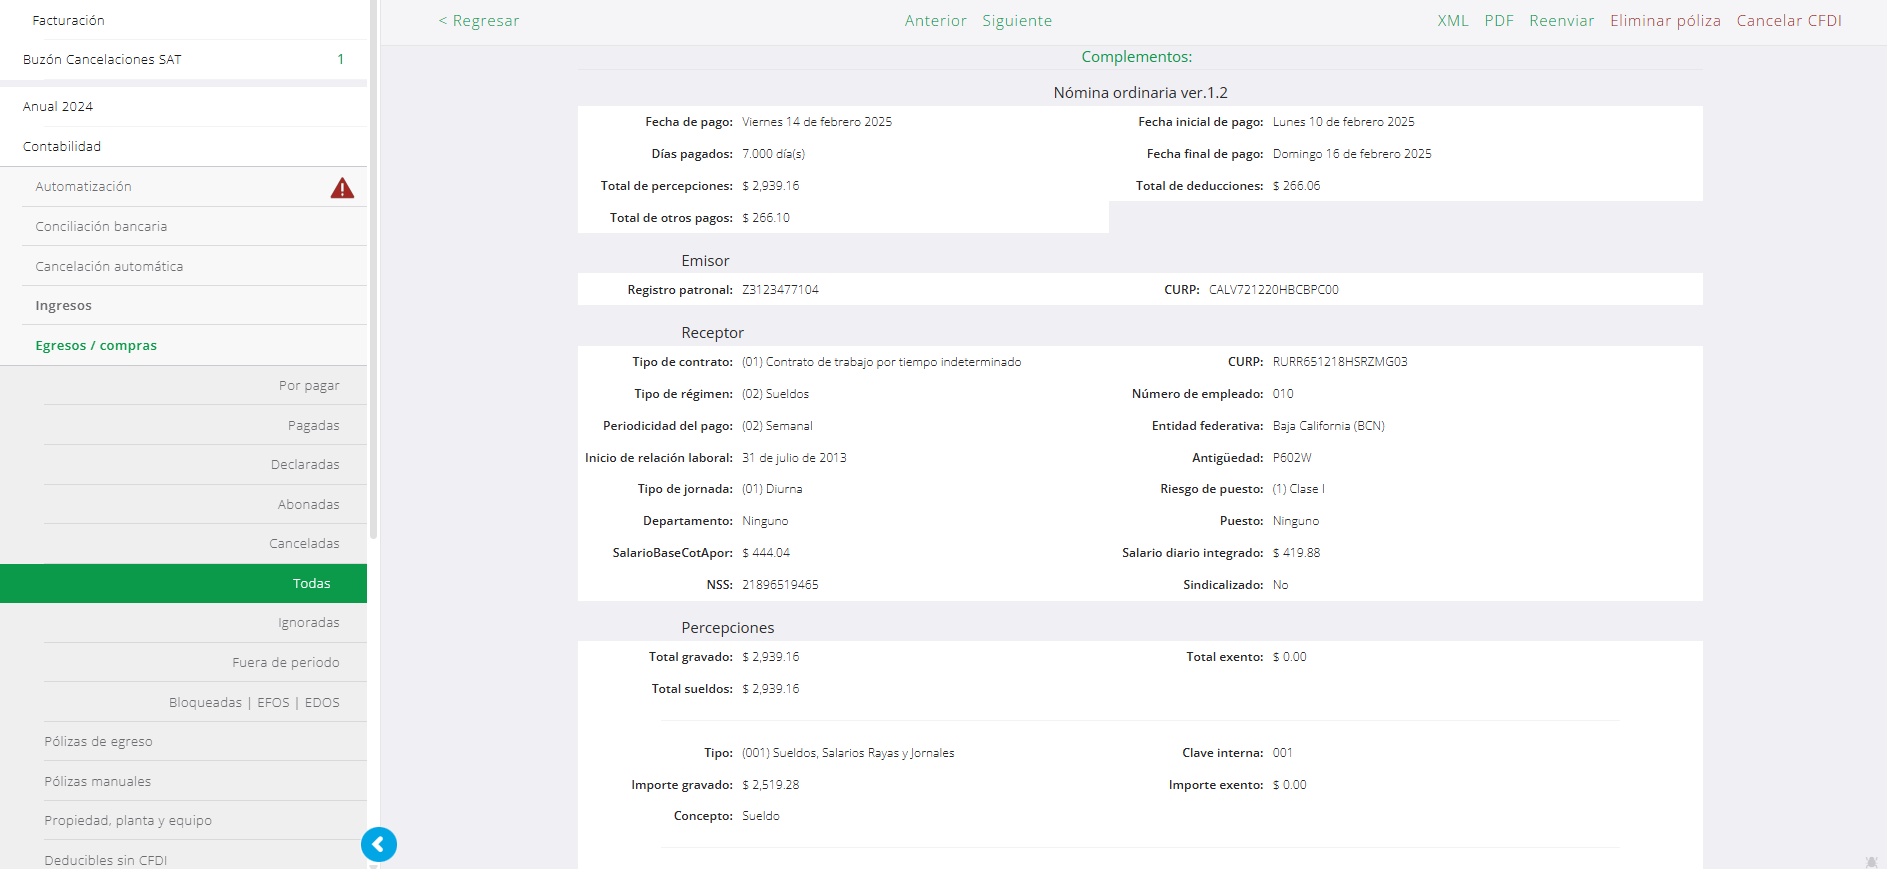Expand the Contabilidad section
Image resolution: width=1887 pixels, height=869 pixels.
point(62,147)
